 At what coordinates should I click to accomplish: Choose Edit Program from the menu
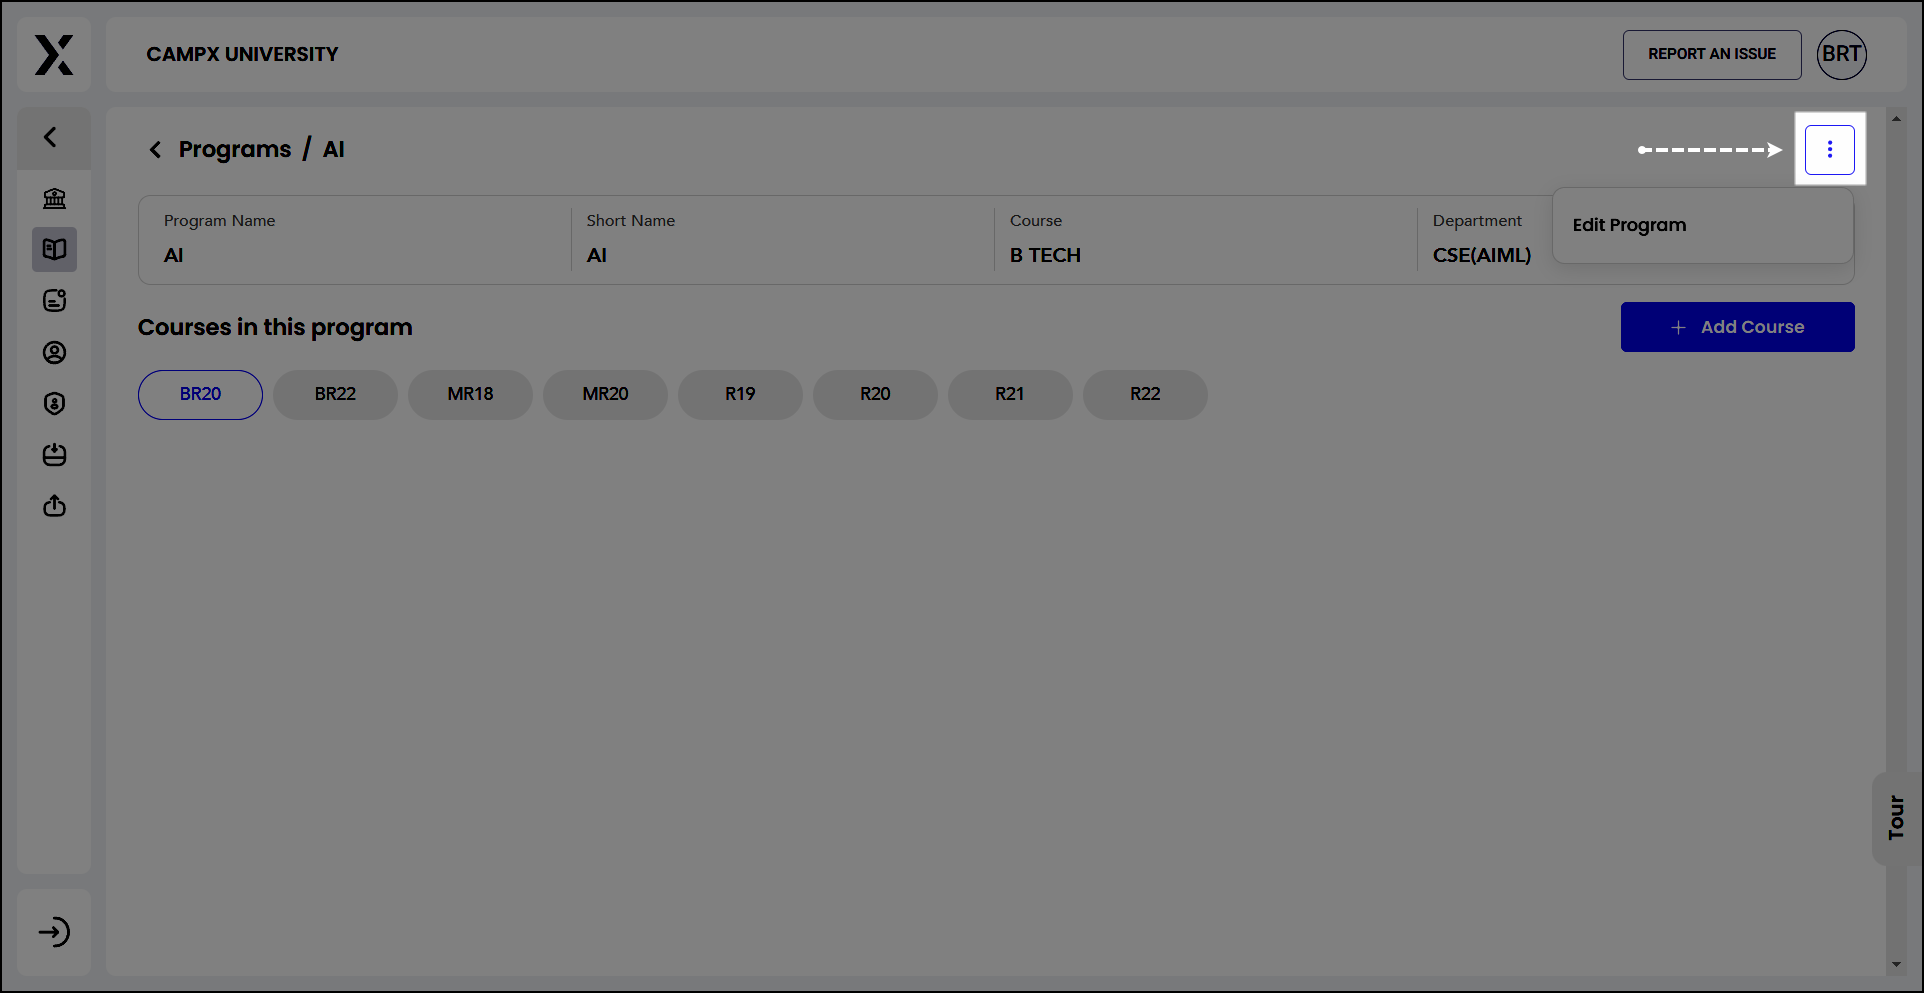coord(1703,225)
